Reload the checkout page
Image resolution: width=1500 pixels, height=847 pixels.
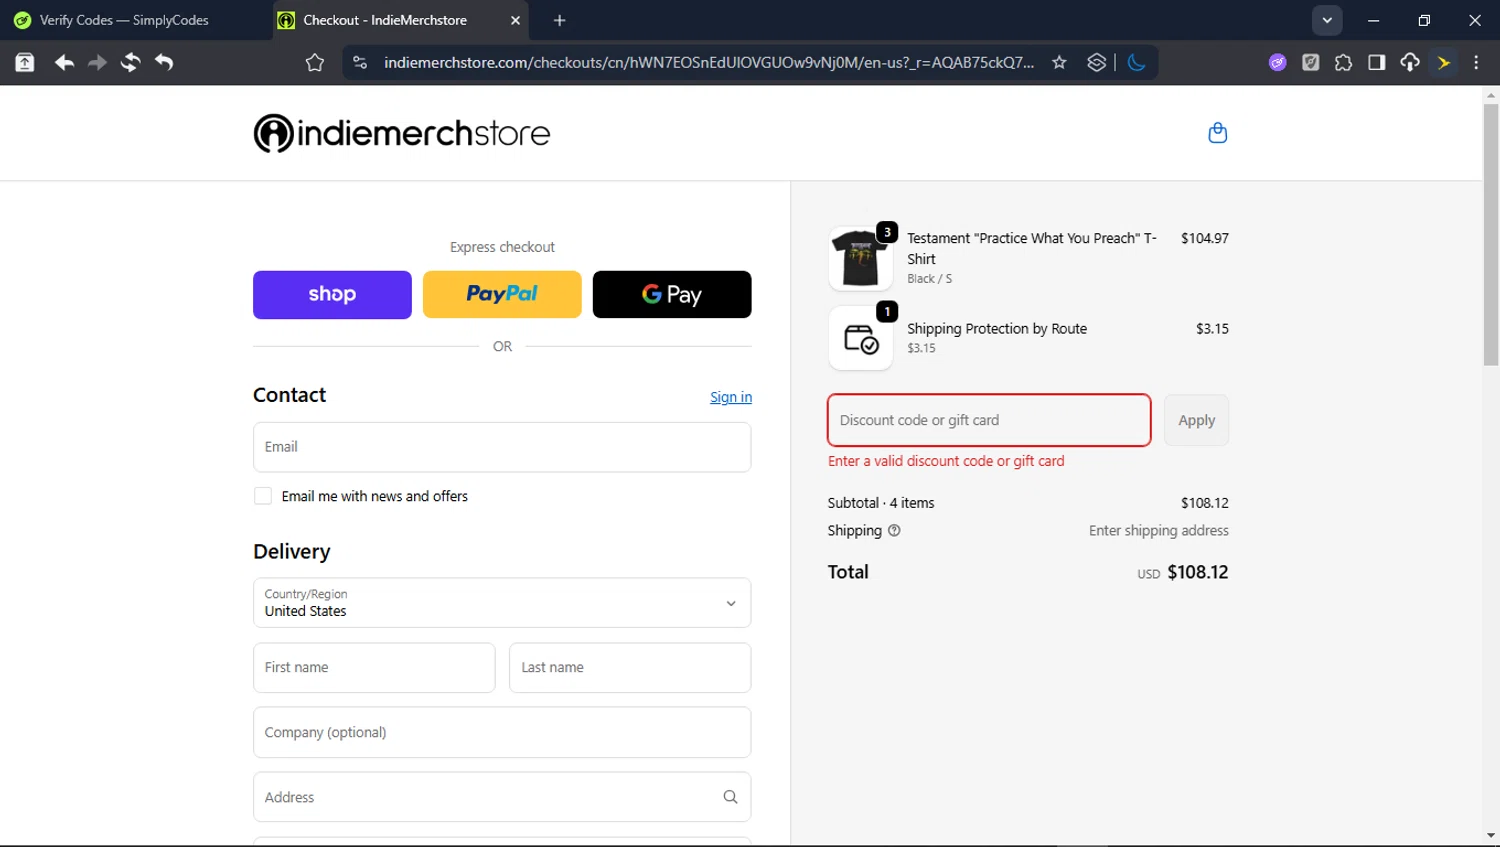[130, 62]
